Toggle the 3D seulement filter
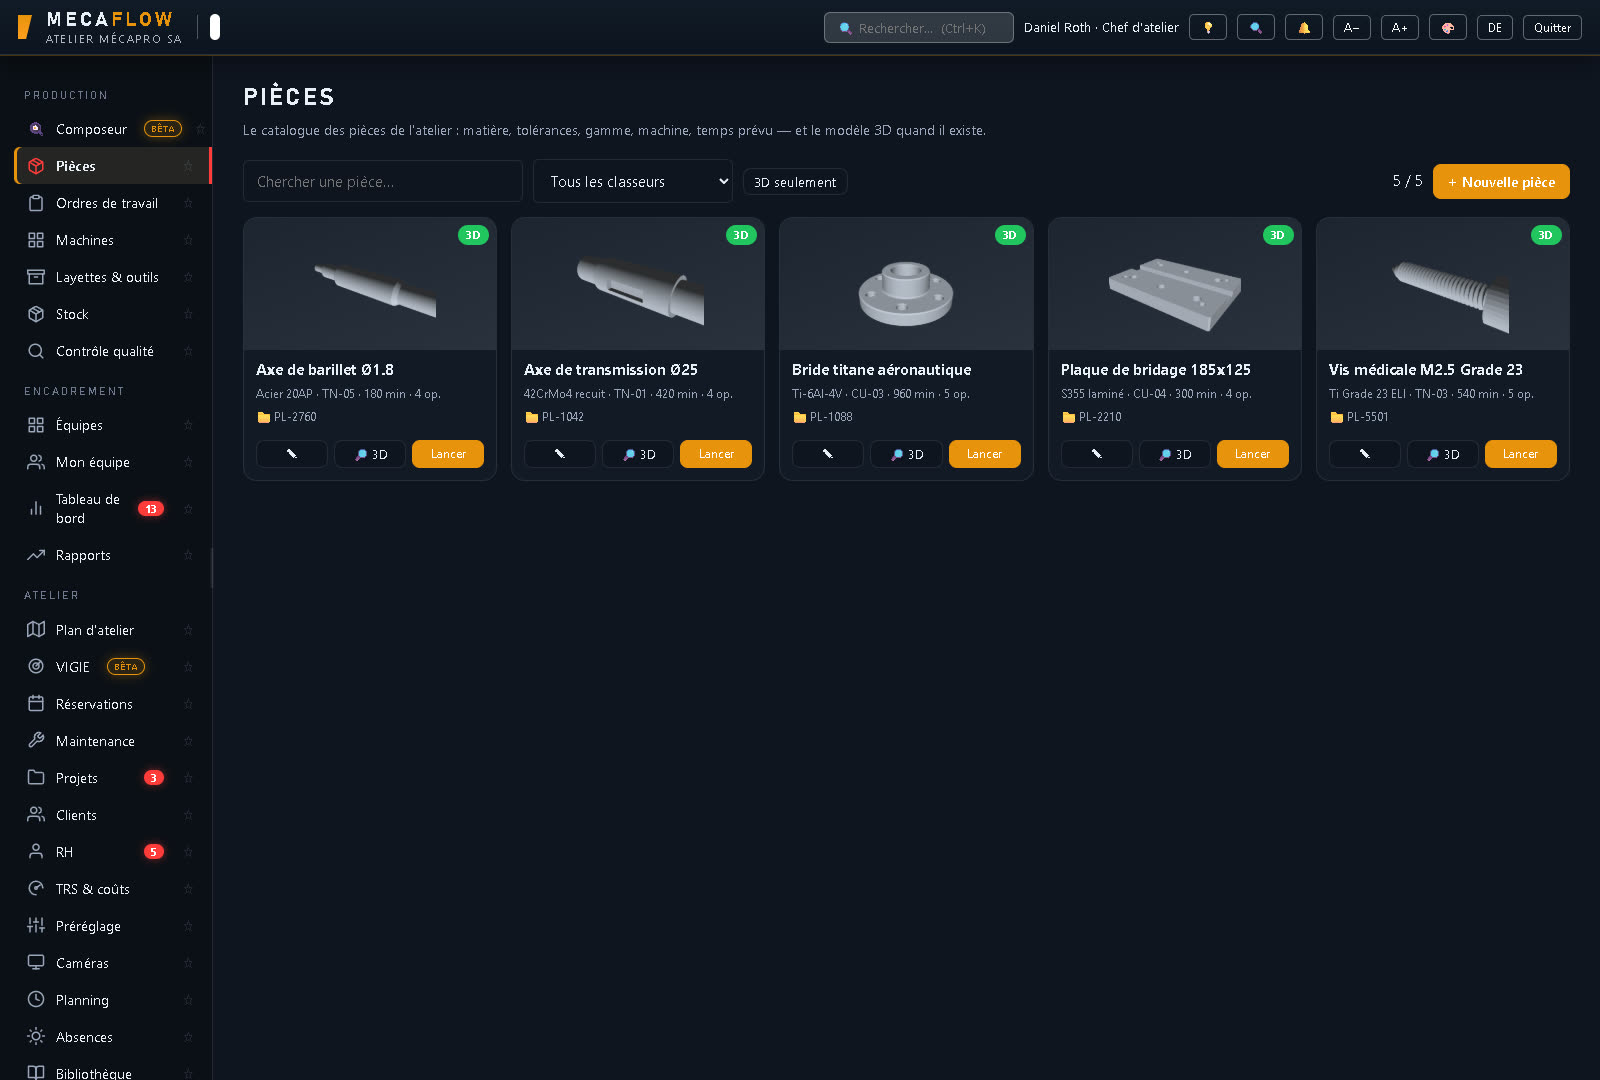The width and height of the screenshot is (1600, 1080). click(x=795, y=182)
